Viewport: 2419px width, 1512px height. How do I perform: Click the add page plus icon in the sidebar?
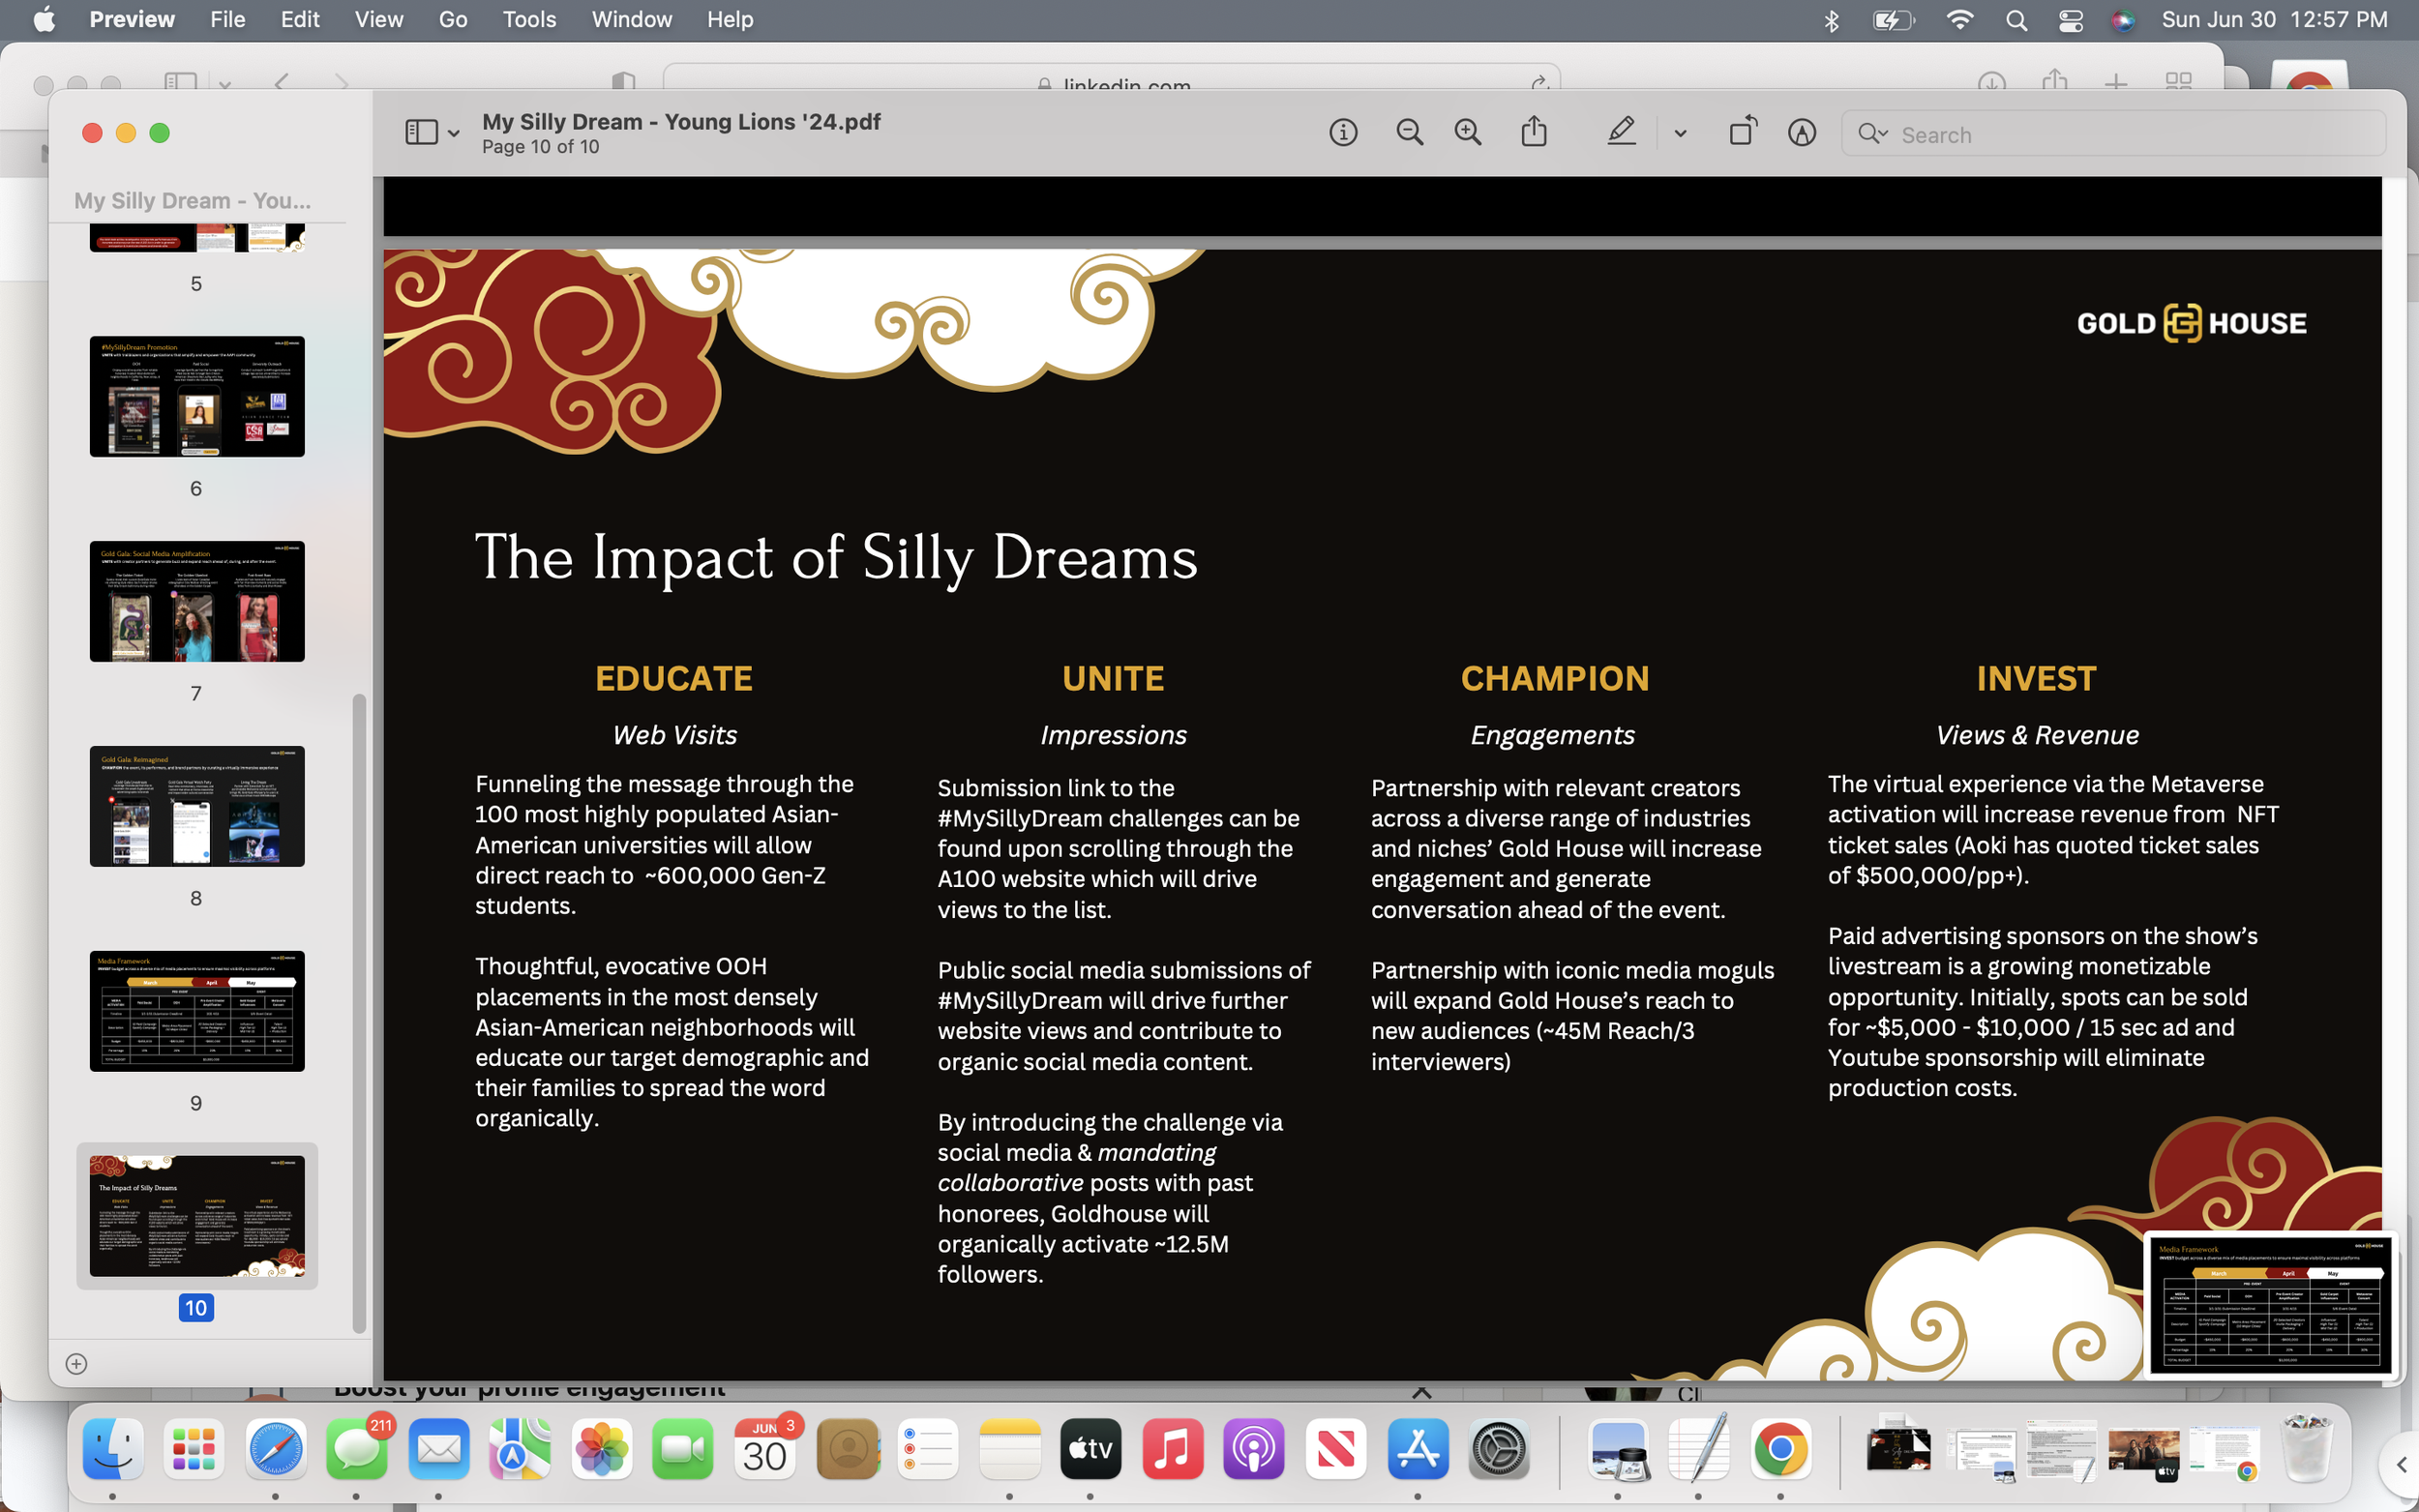tap(76, 1364)
